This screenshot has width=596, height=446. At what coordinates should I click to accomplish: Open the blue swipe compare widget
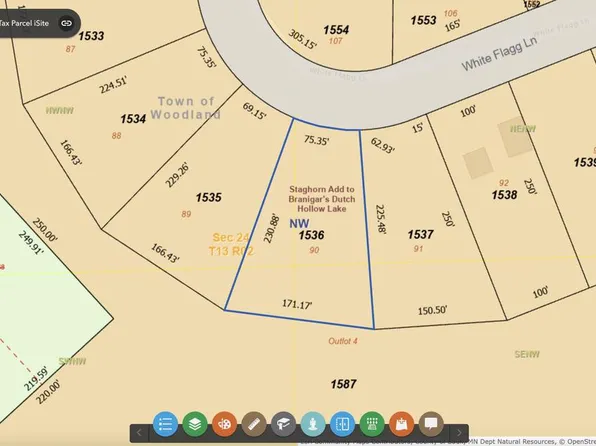[x=342, y=424]
